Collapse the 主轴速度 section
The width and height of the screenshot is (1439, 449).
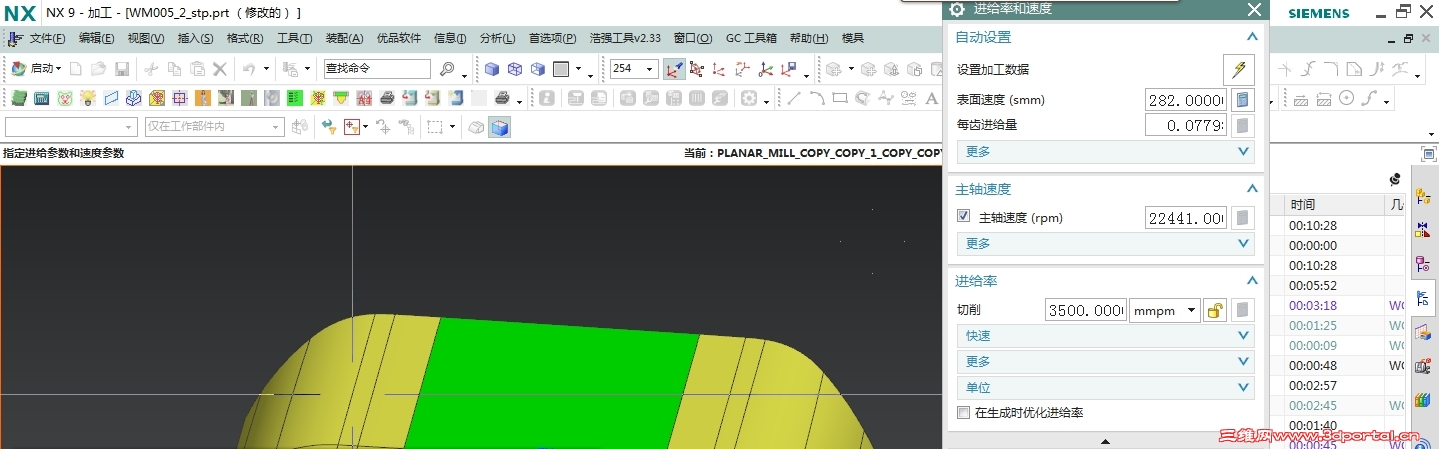(x=1251, y=189)
